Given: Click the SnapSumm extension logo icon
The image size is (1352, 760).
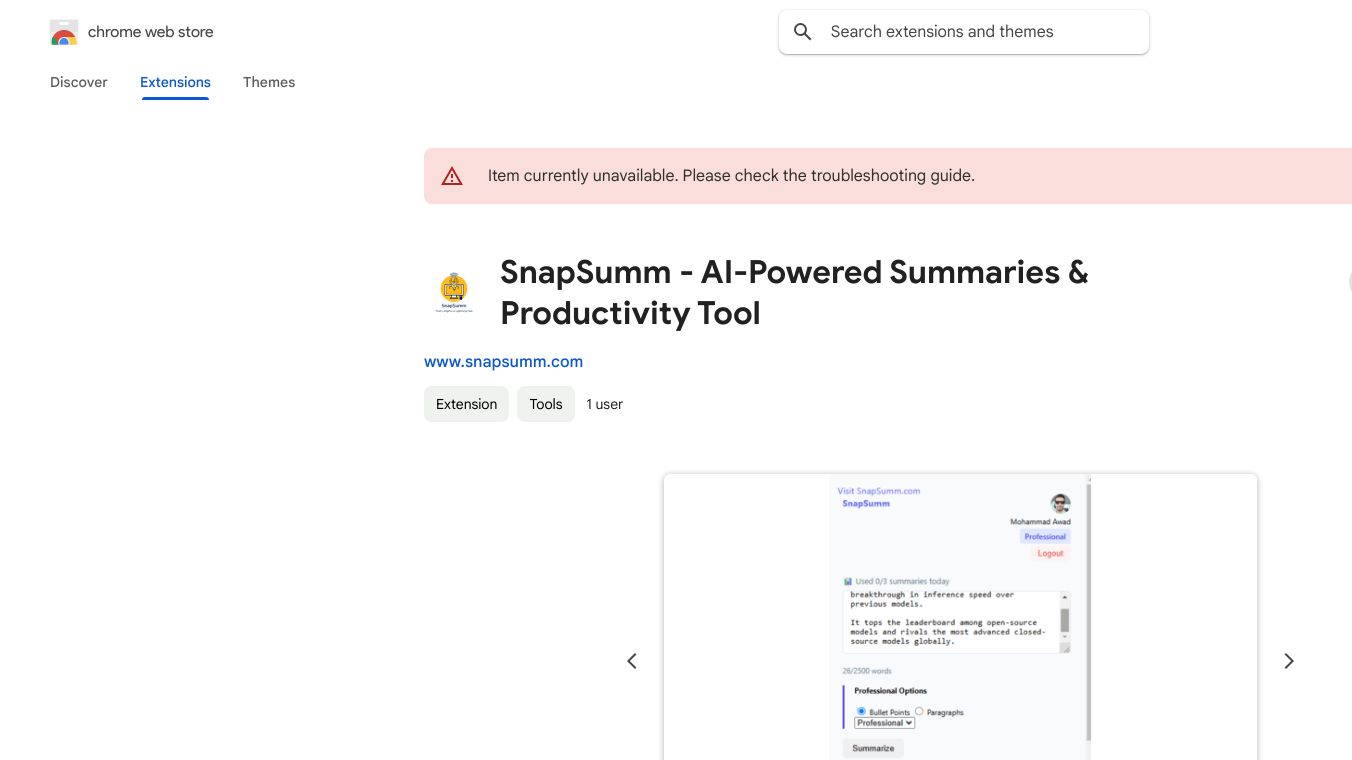Looking at the screenshot, I should (x=454, y=292).
